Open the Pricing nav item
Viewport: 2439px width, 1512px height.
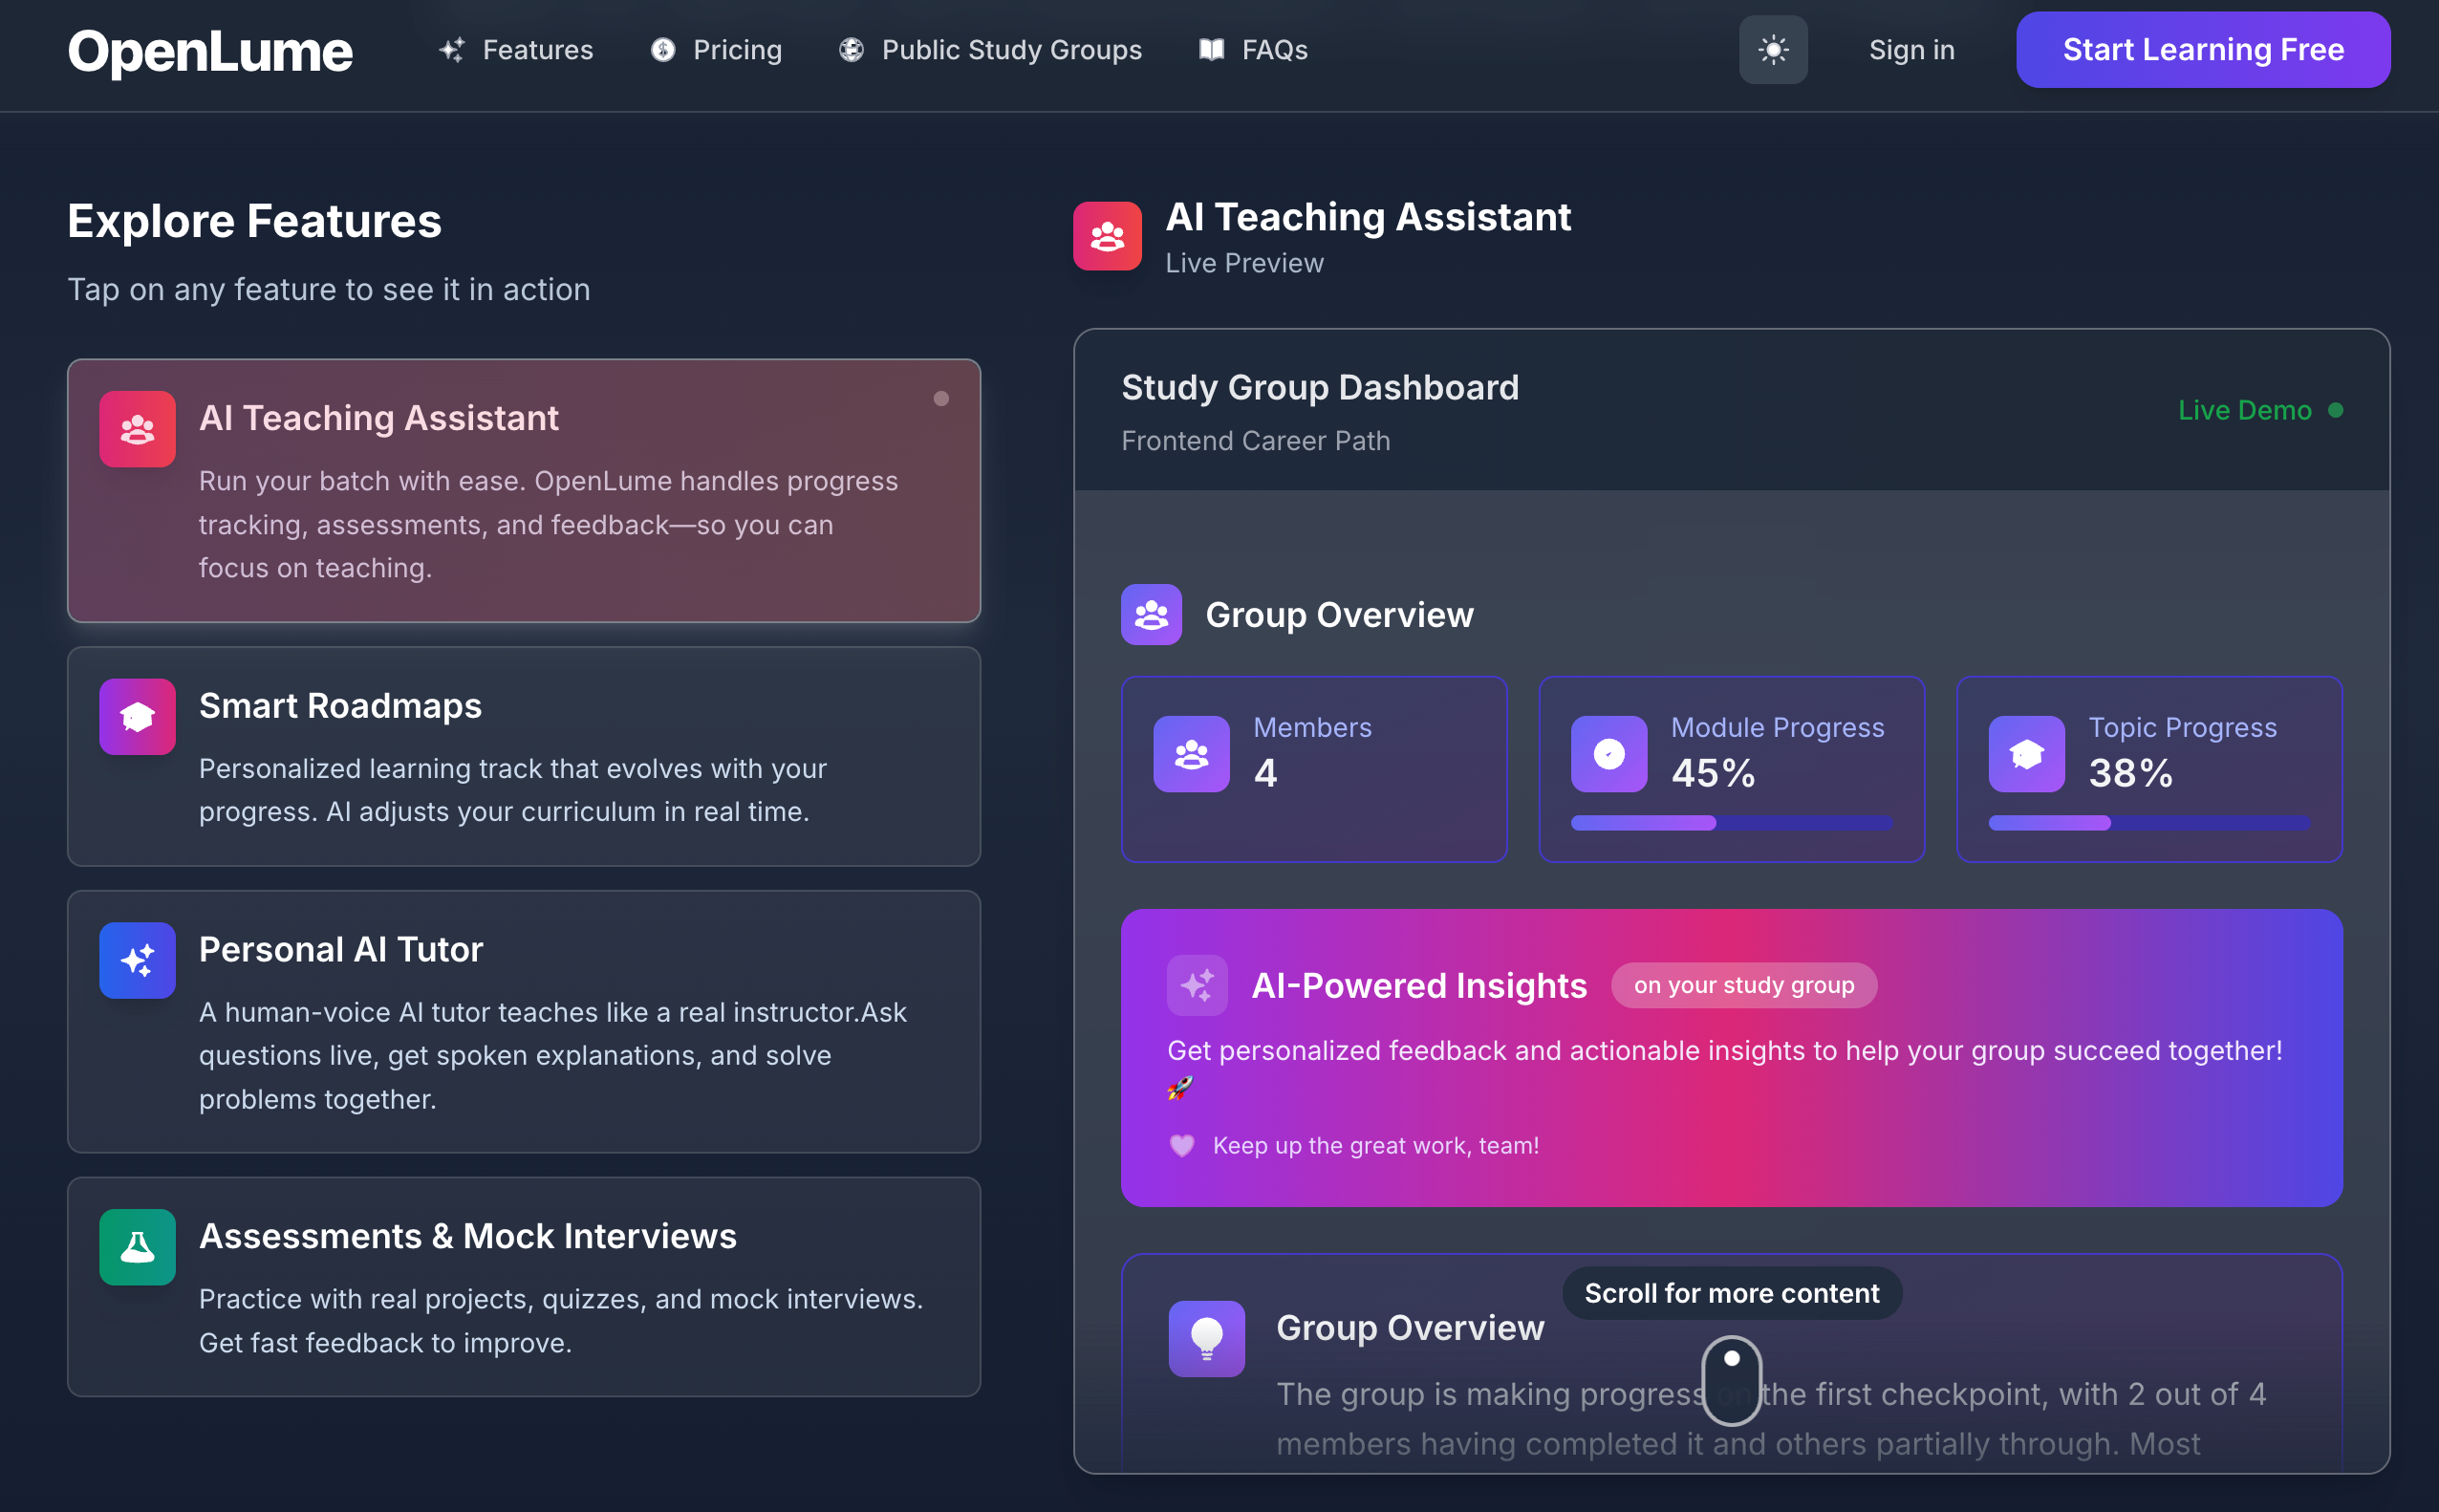716,50
